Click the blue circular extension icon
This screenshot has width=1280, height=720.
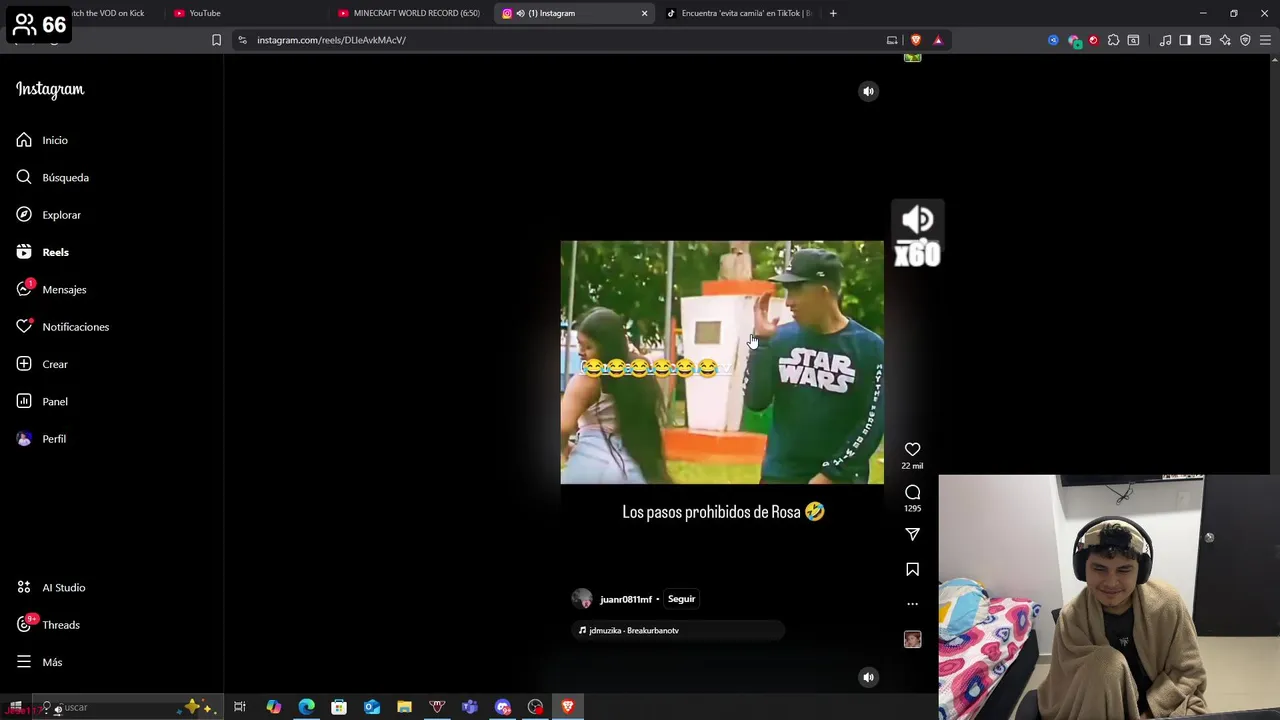tap(1053, 40)
